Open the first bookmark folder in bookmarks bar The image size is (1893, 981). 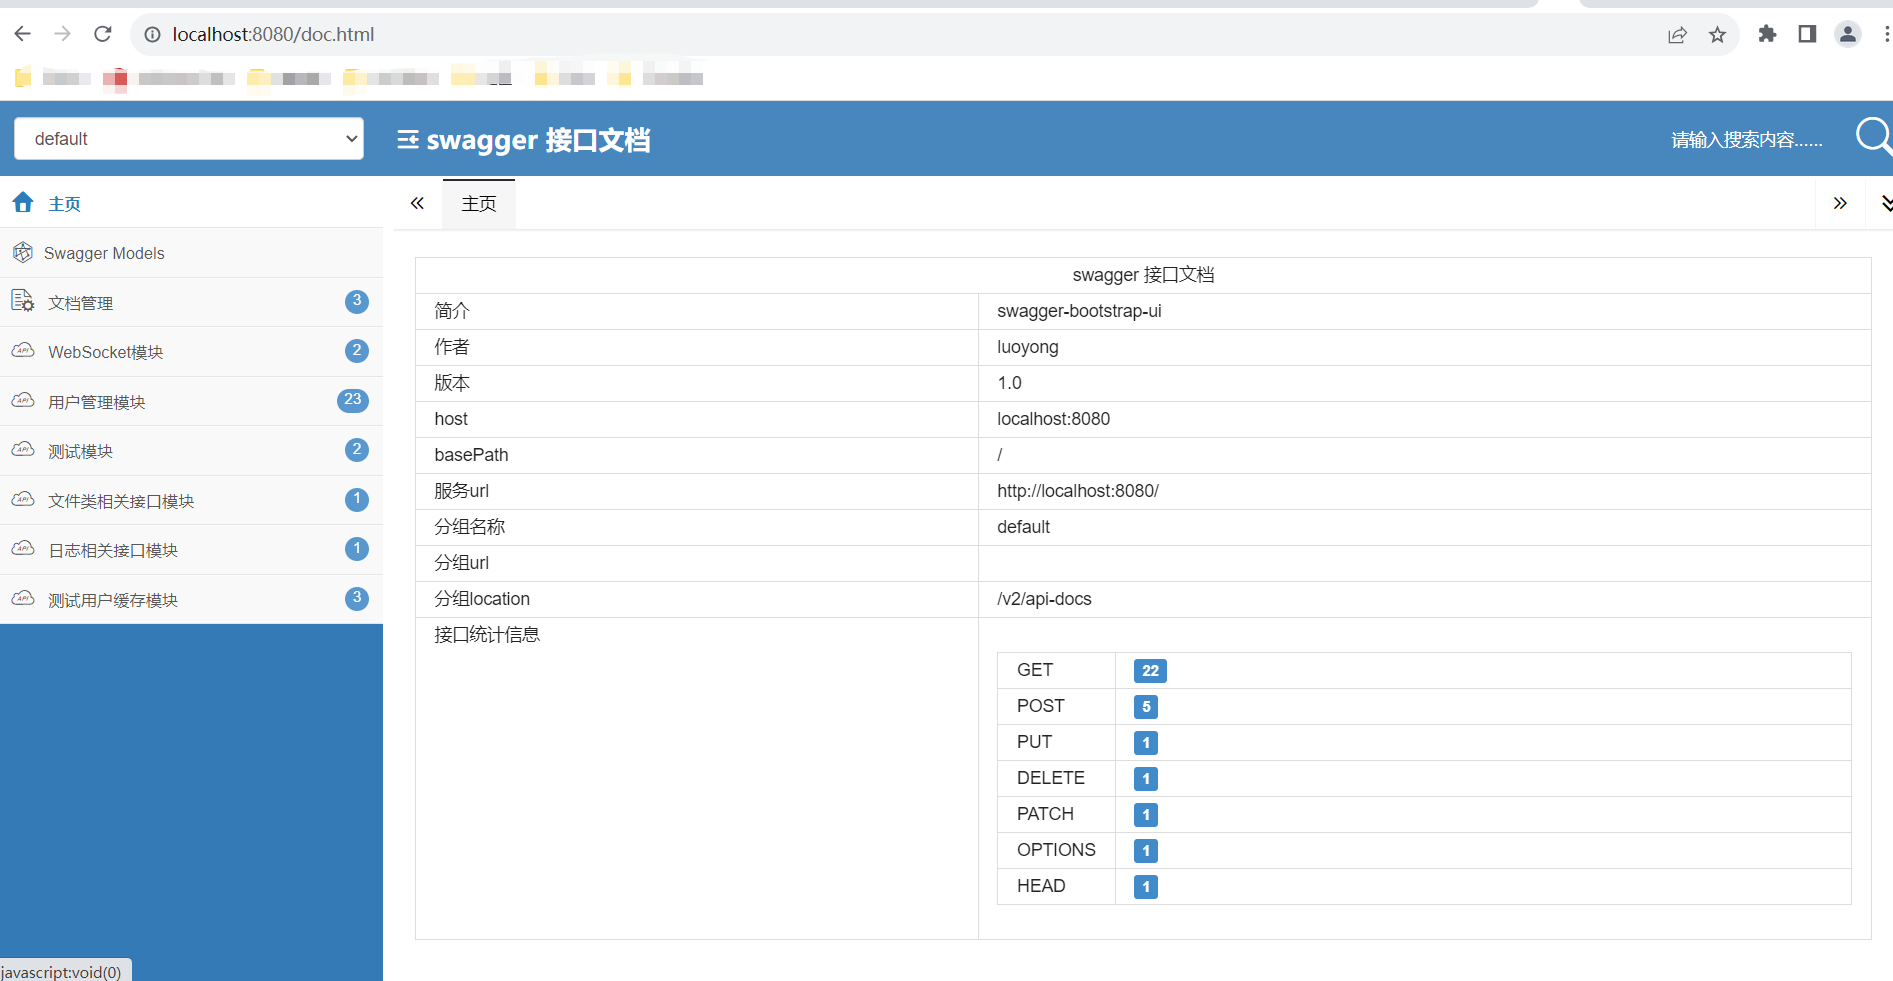click(x=52, y=78)
